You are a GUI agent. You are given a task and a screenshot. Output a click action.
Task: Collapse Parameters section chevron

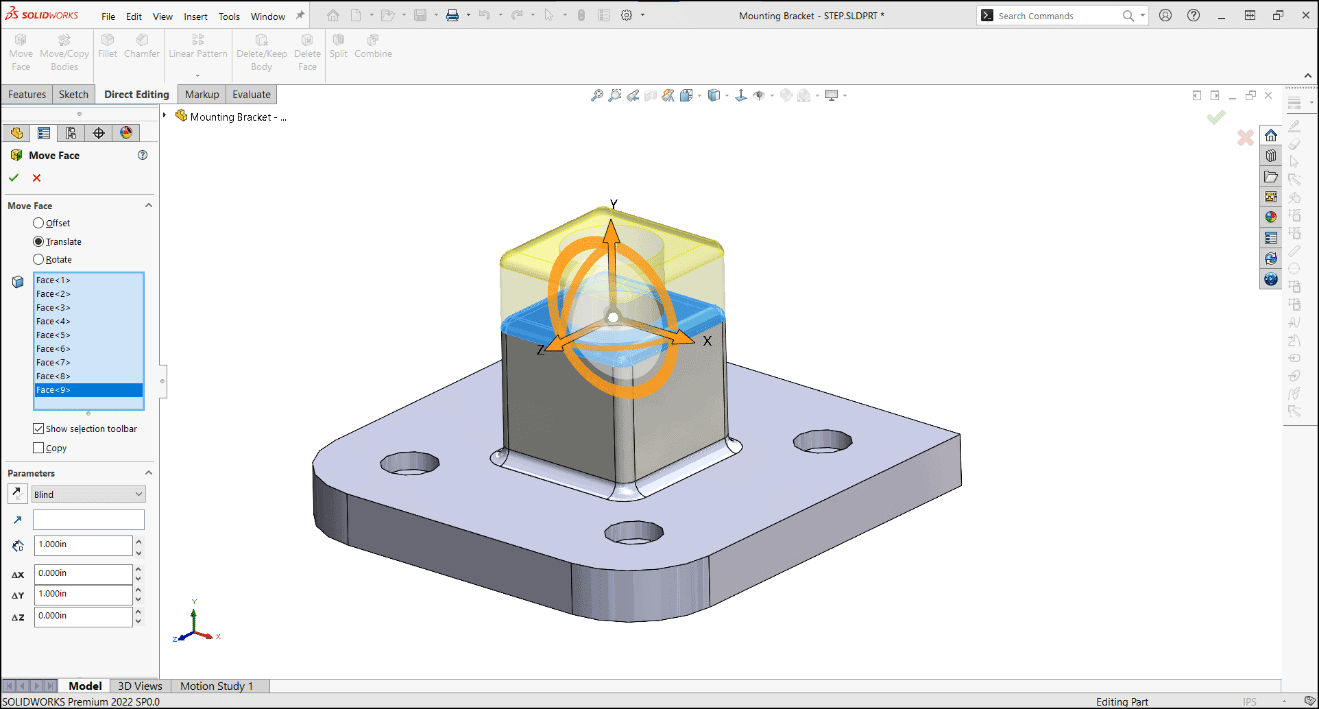(149, 473)
